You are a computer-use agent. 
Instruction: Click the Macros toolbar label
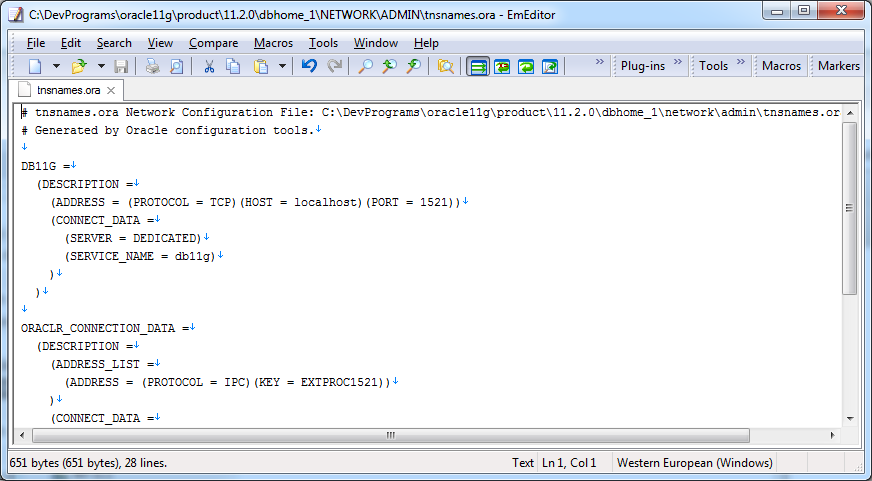[x=781, y=66]
